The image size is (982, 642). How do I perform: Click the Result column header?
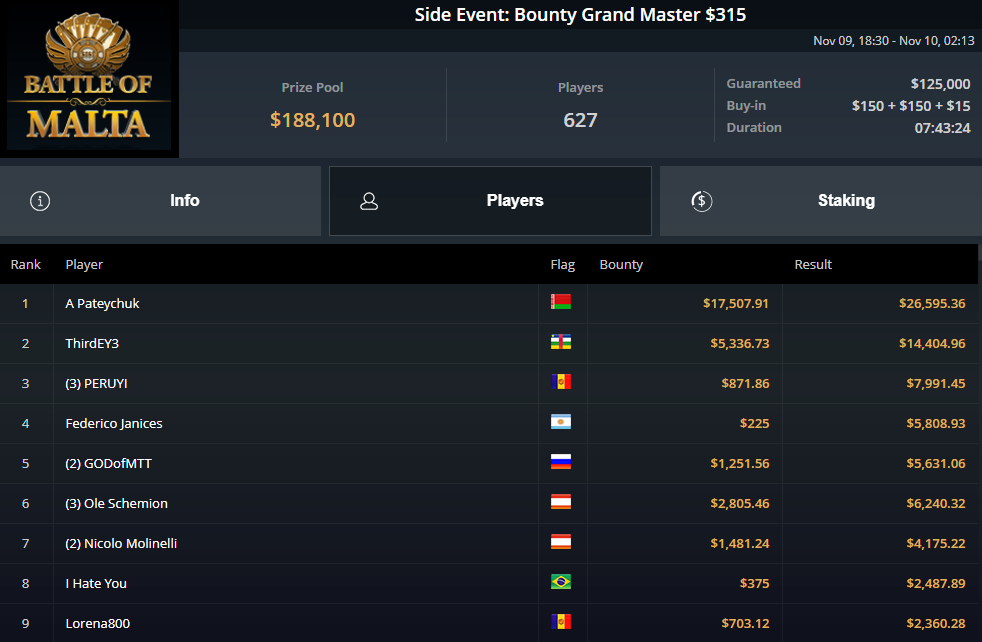click(x=813, y=265)
